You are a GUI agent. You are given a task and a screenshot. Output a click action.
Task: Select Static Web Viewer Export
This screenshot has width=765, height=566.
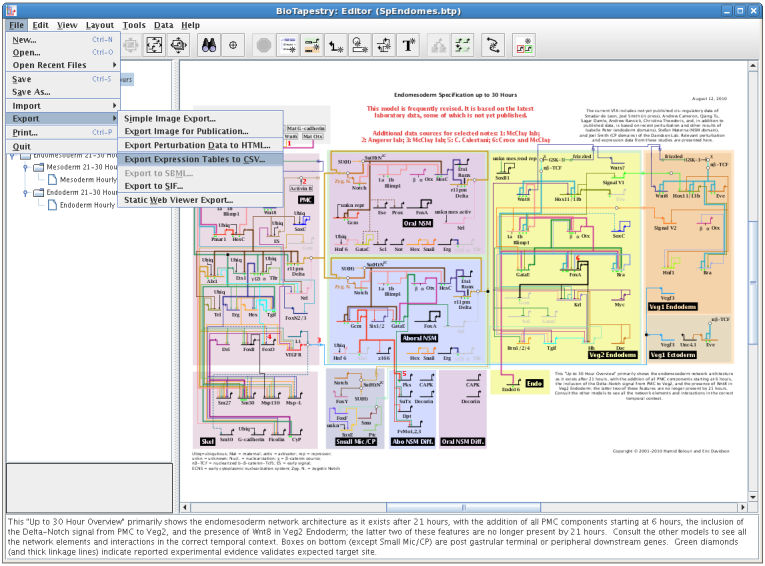pyautogui.click(x=178, y=200)
